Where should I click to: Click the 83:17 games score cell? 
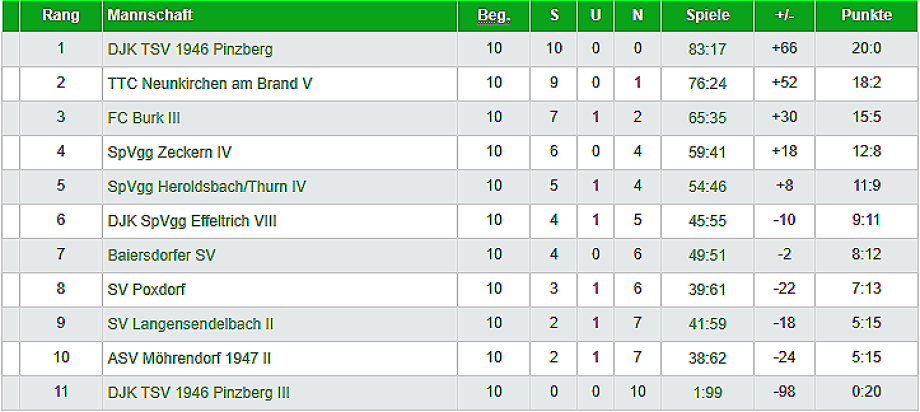click(708, 49)
